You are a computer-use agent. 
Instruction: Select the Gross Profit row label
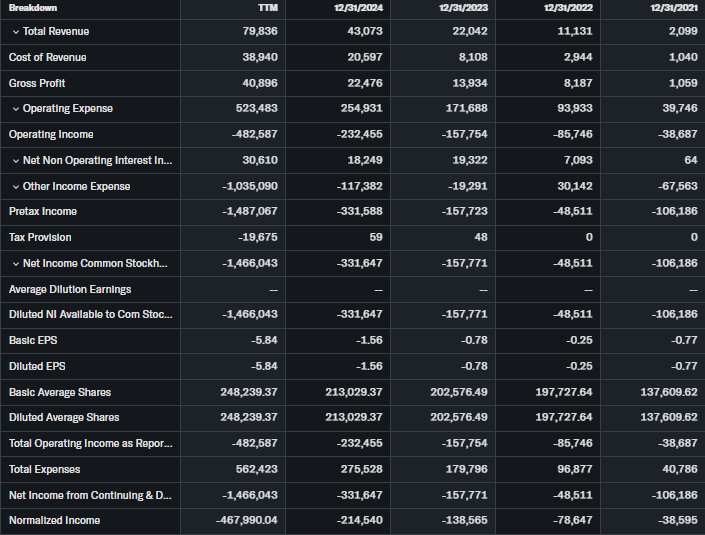click(37, 83)
